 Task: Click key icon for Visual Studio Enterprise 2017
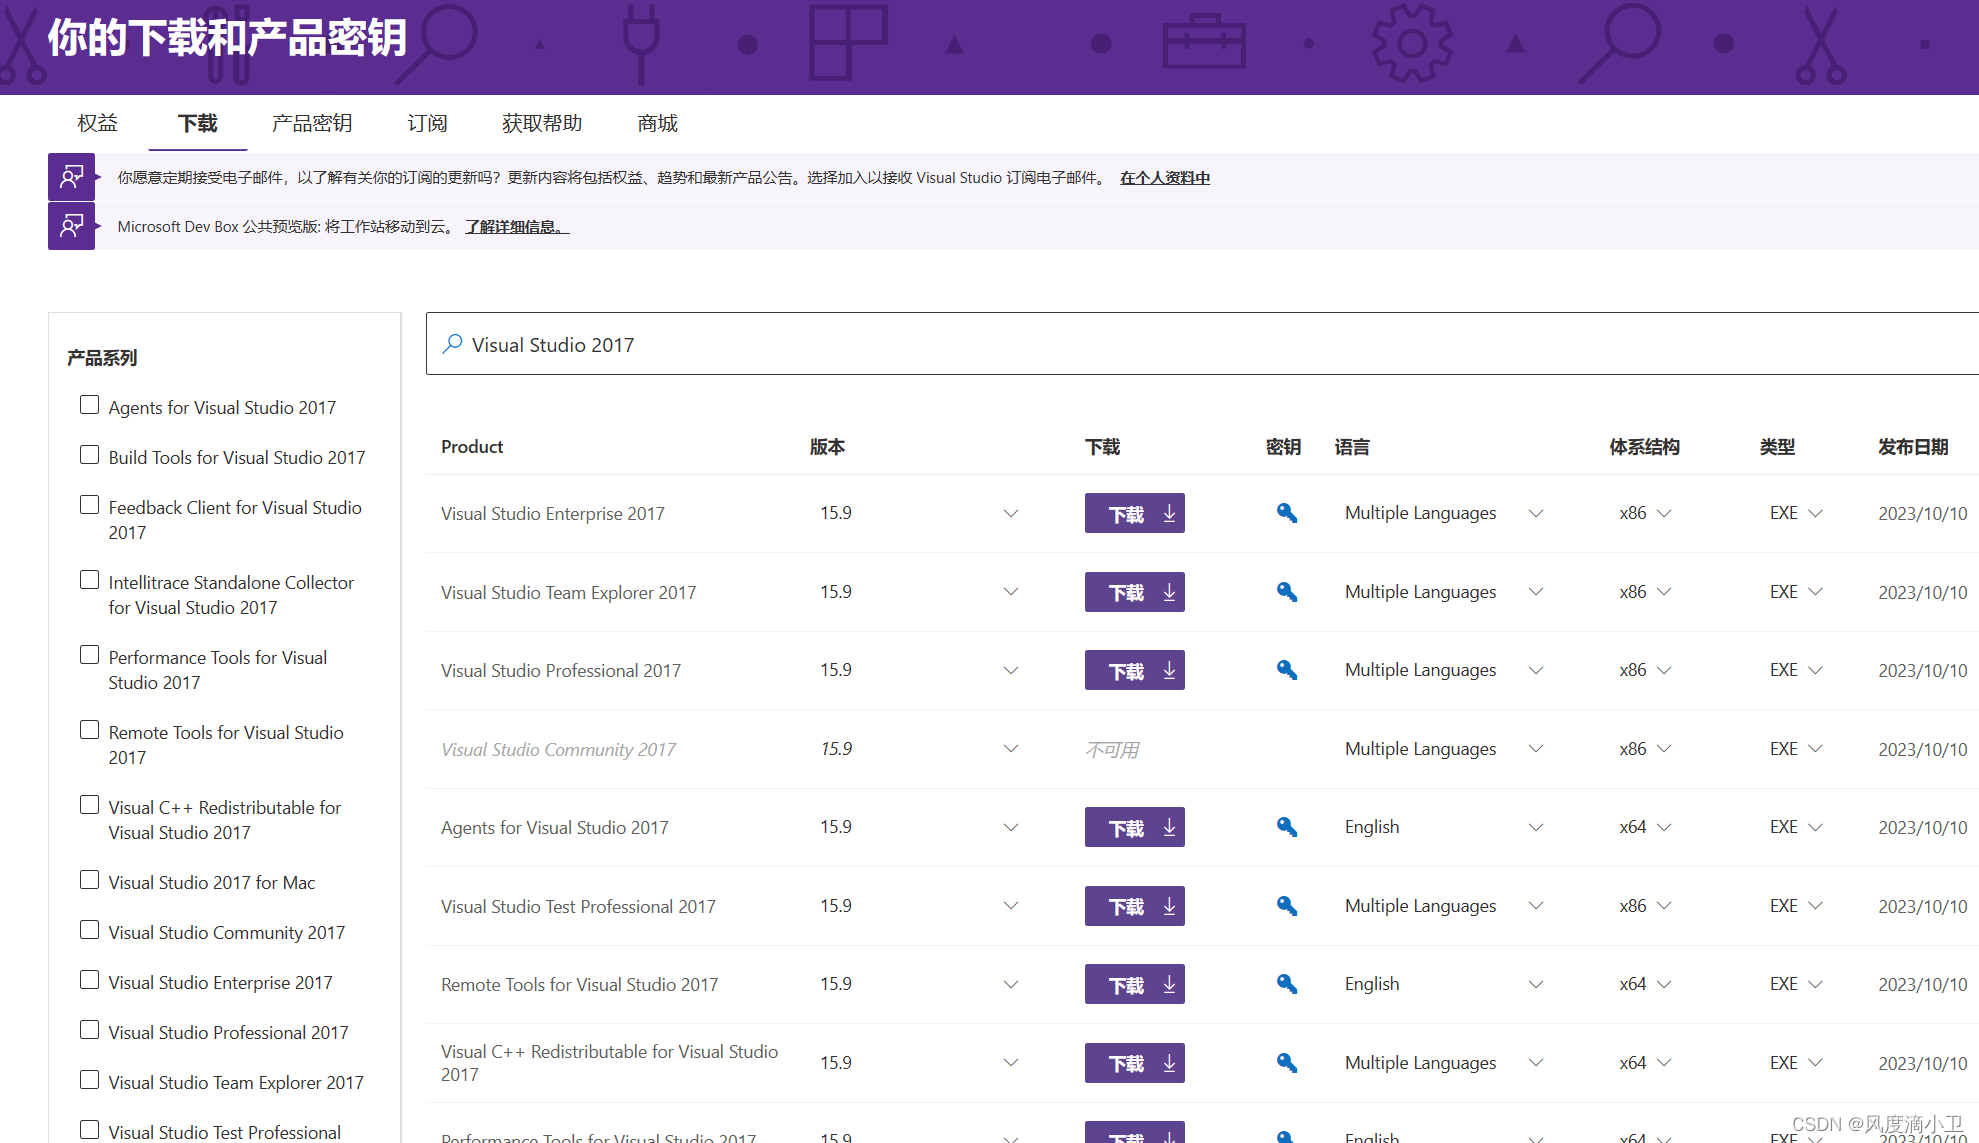click(x=1286, y=513)
